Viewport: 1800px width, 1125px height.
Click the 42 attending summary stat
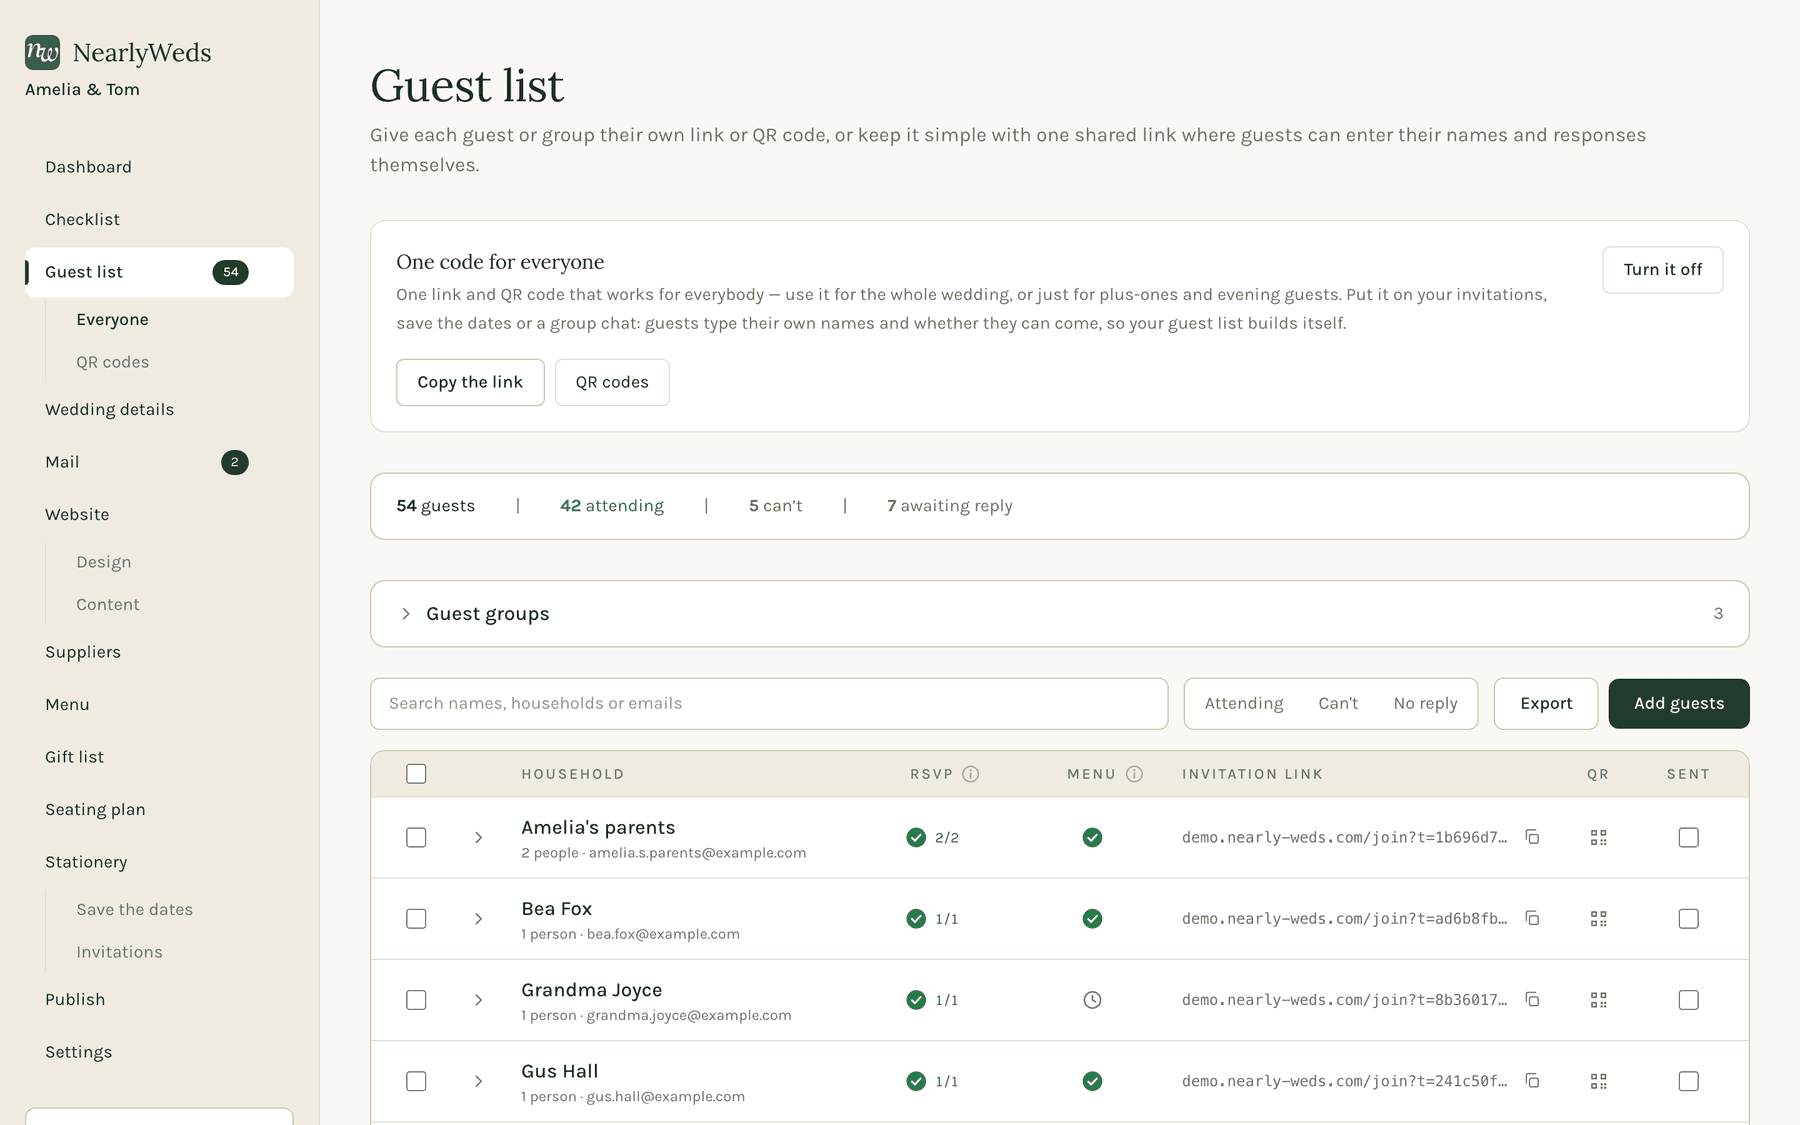611,506
